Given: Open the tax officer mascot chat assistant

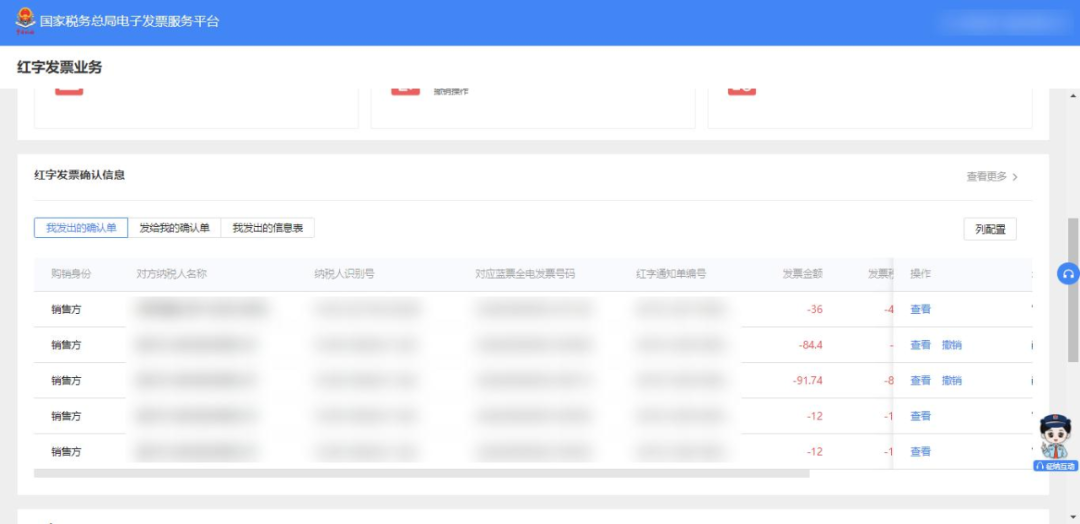Looking at the screenshot, I should pyautogui.click(x=1055, y=437).
